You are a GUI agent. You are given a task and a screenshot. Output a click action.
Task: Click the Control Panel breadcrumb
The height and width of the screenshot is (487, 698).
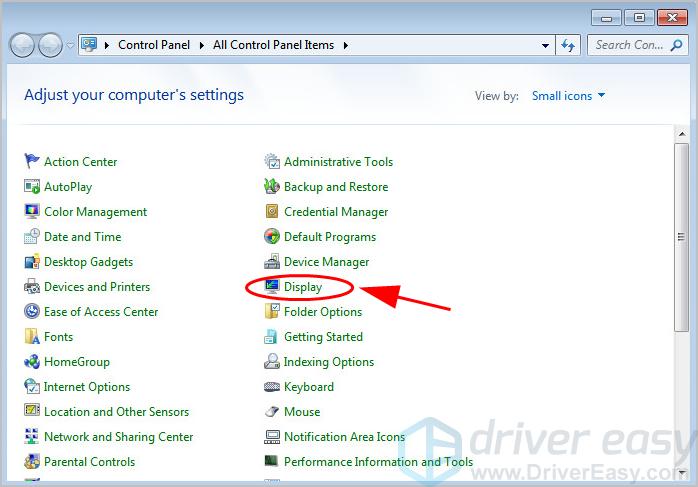[154, 45]
